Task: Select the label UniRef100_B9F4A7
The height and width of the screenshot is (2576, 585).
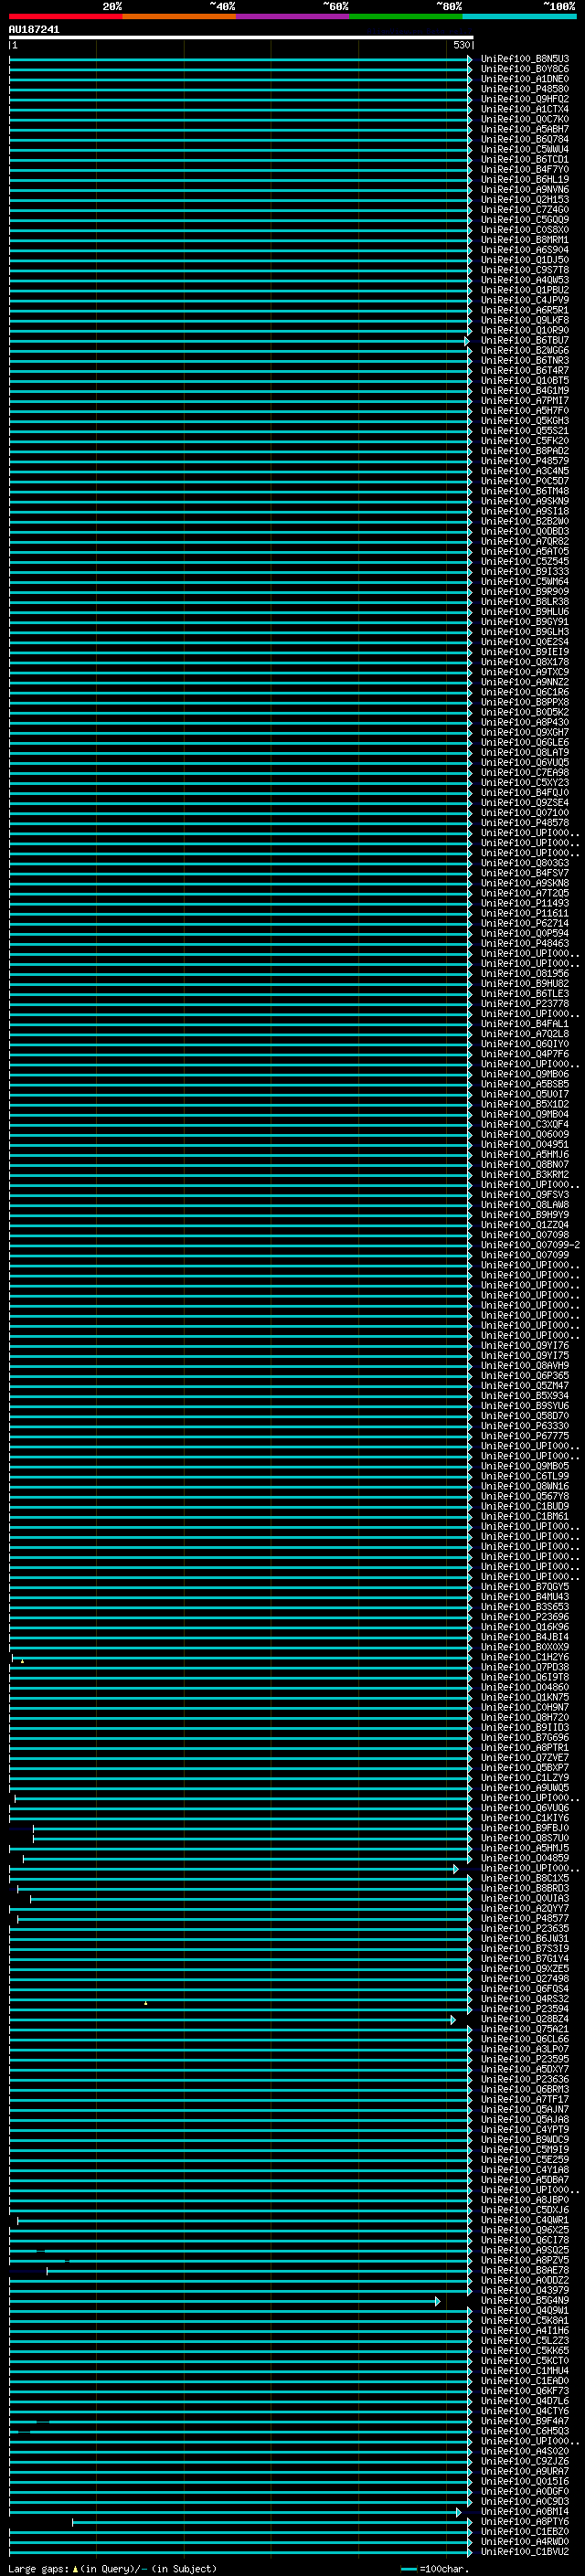Action: click(525, 2421)
